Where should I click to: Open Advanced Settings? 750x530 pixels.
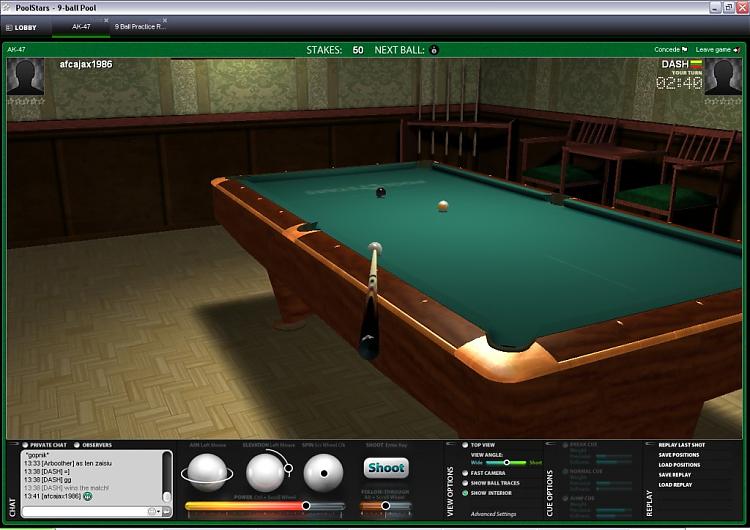pos(493,514)
